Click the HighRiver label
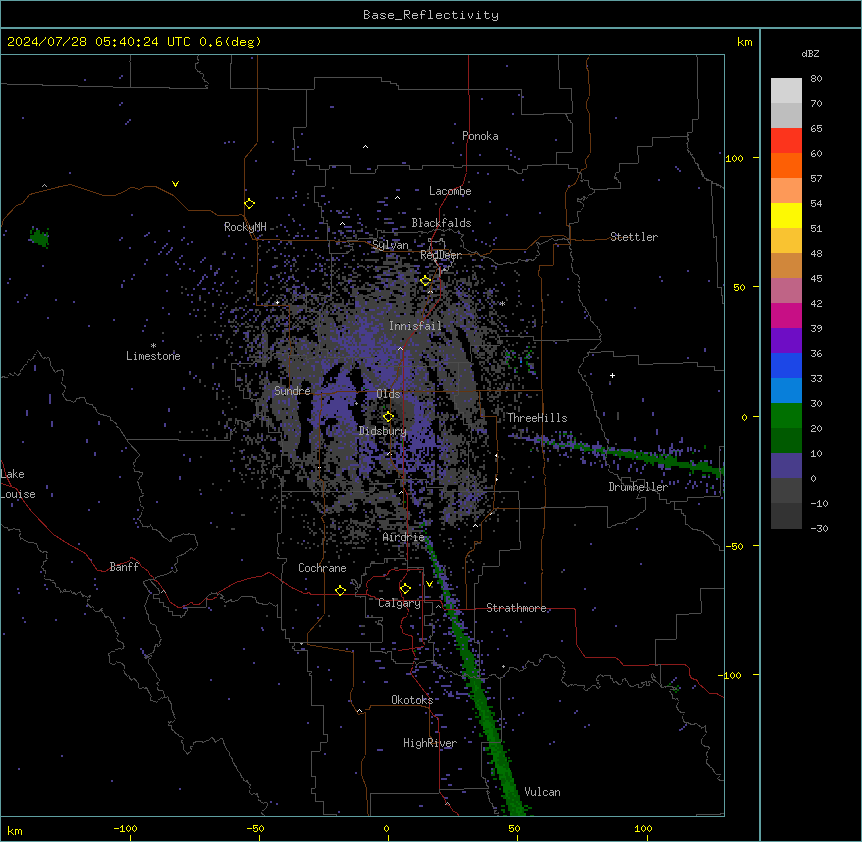862x842 pixels. click(430, 743)
